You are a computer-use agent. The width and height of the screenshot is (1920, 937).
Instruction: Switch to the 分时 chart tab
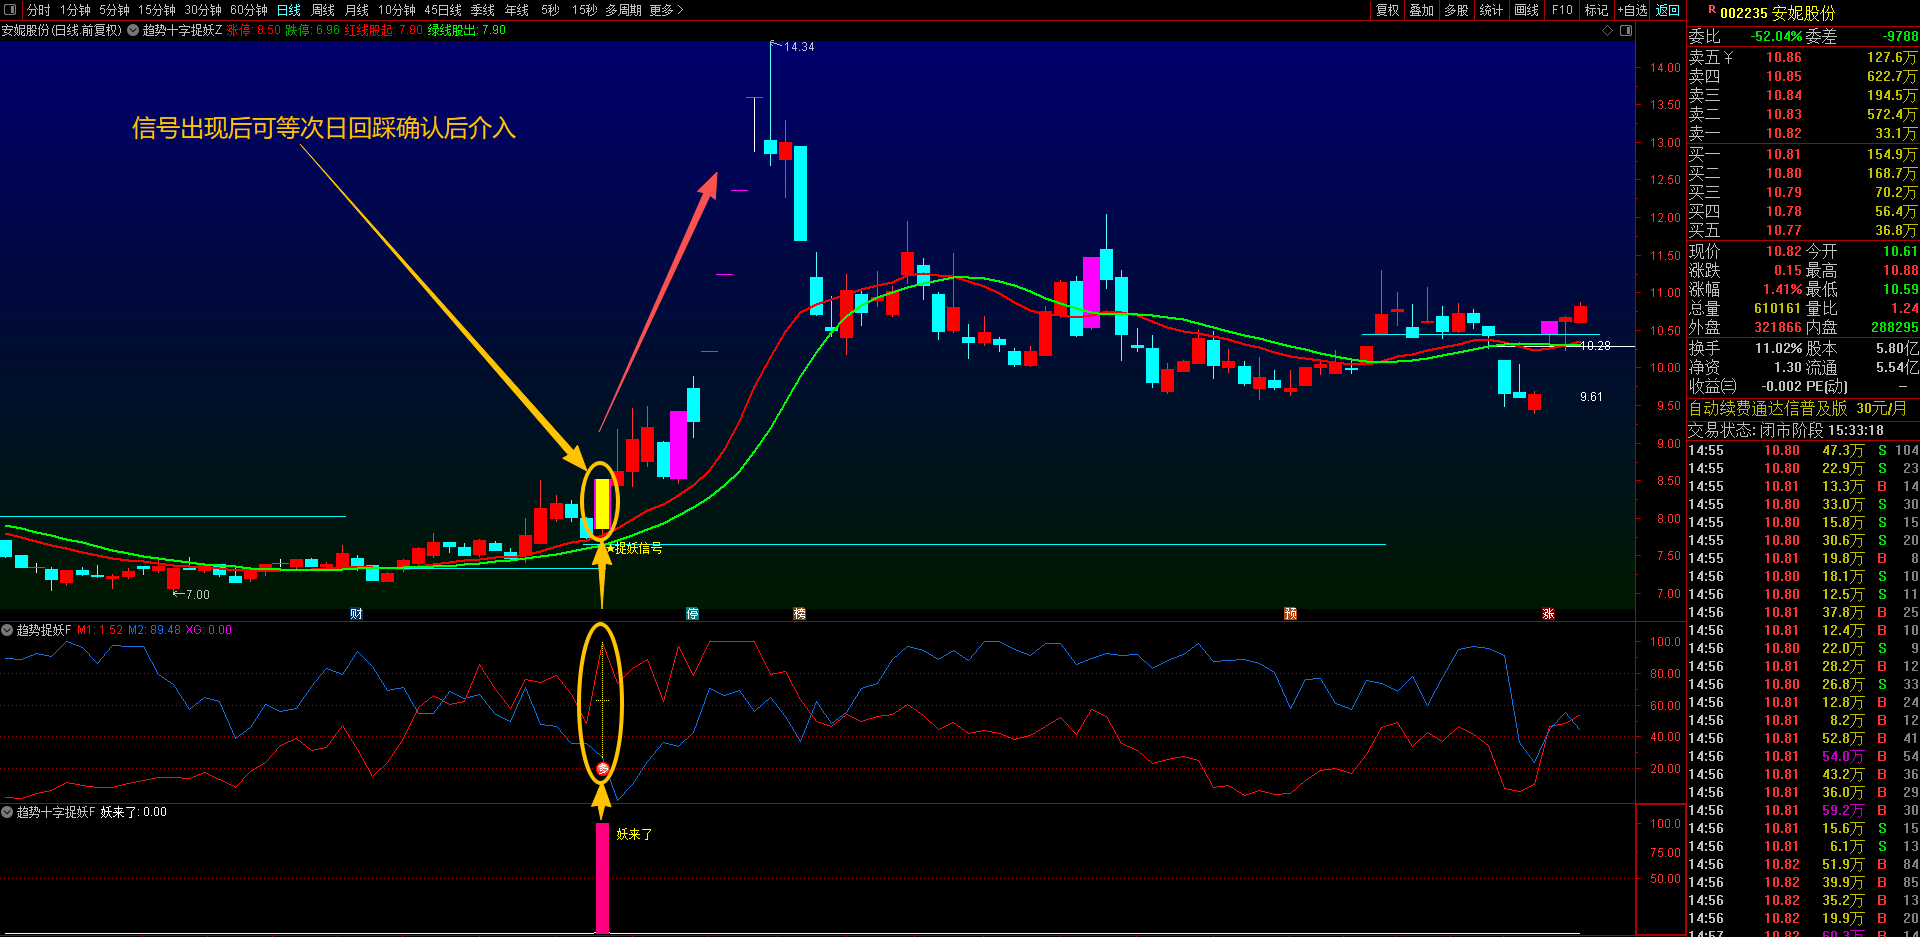click(38, 10)
